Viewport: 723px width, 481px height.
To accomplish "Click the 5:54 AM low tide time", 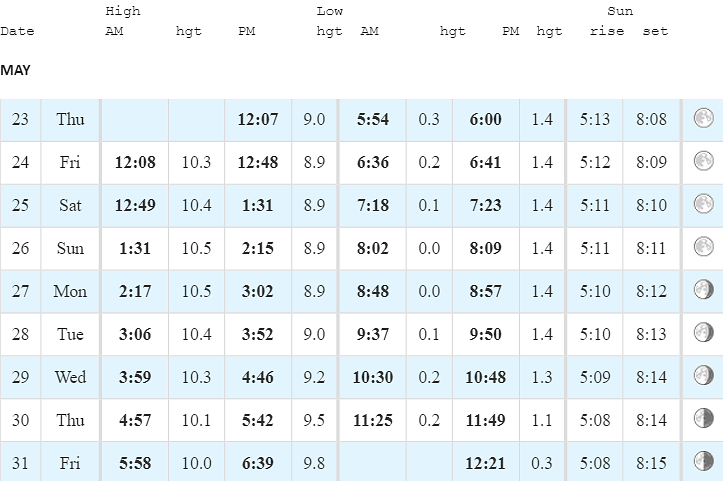I will (373, 119).
